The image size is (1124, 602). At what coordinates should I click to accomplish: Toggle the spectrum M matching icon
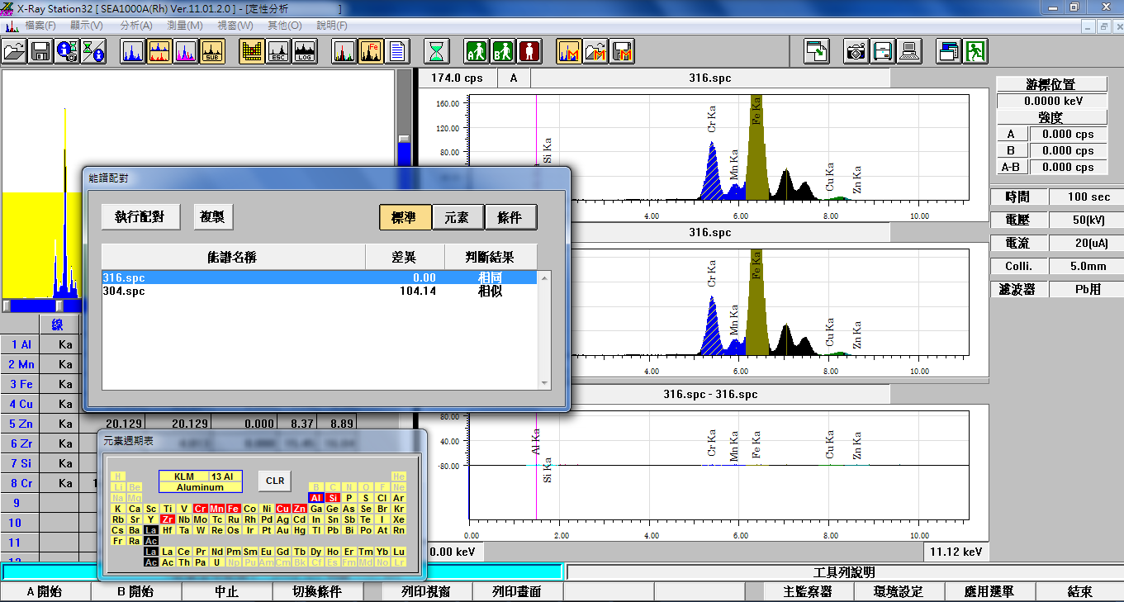tap(569, 52)
